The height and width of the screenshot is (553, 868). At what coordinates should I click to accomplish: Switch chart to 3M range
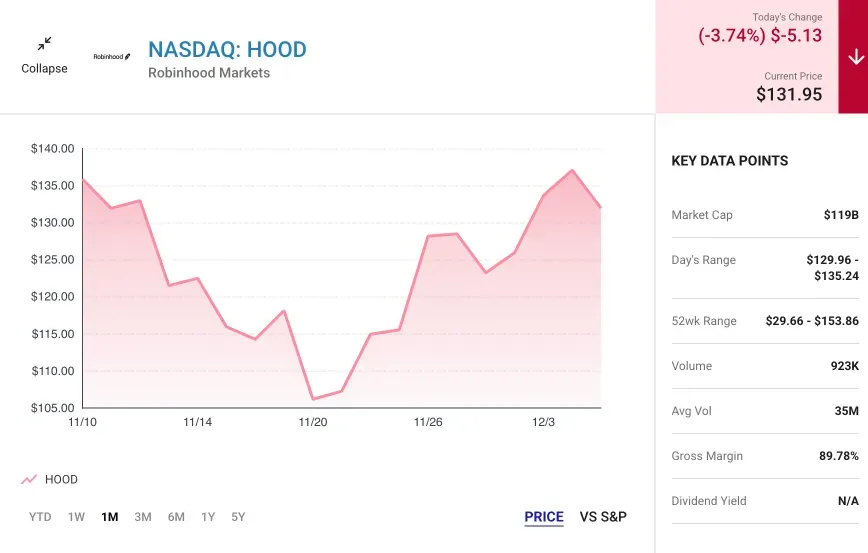[143, 517]
